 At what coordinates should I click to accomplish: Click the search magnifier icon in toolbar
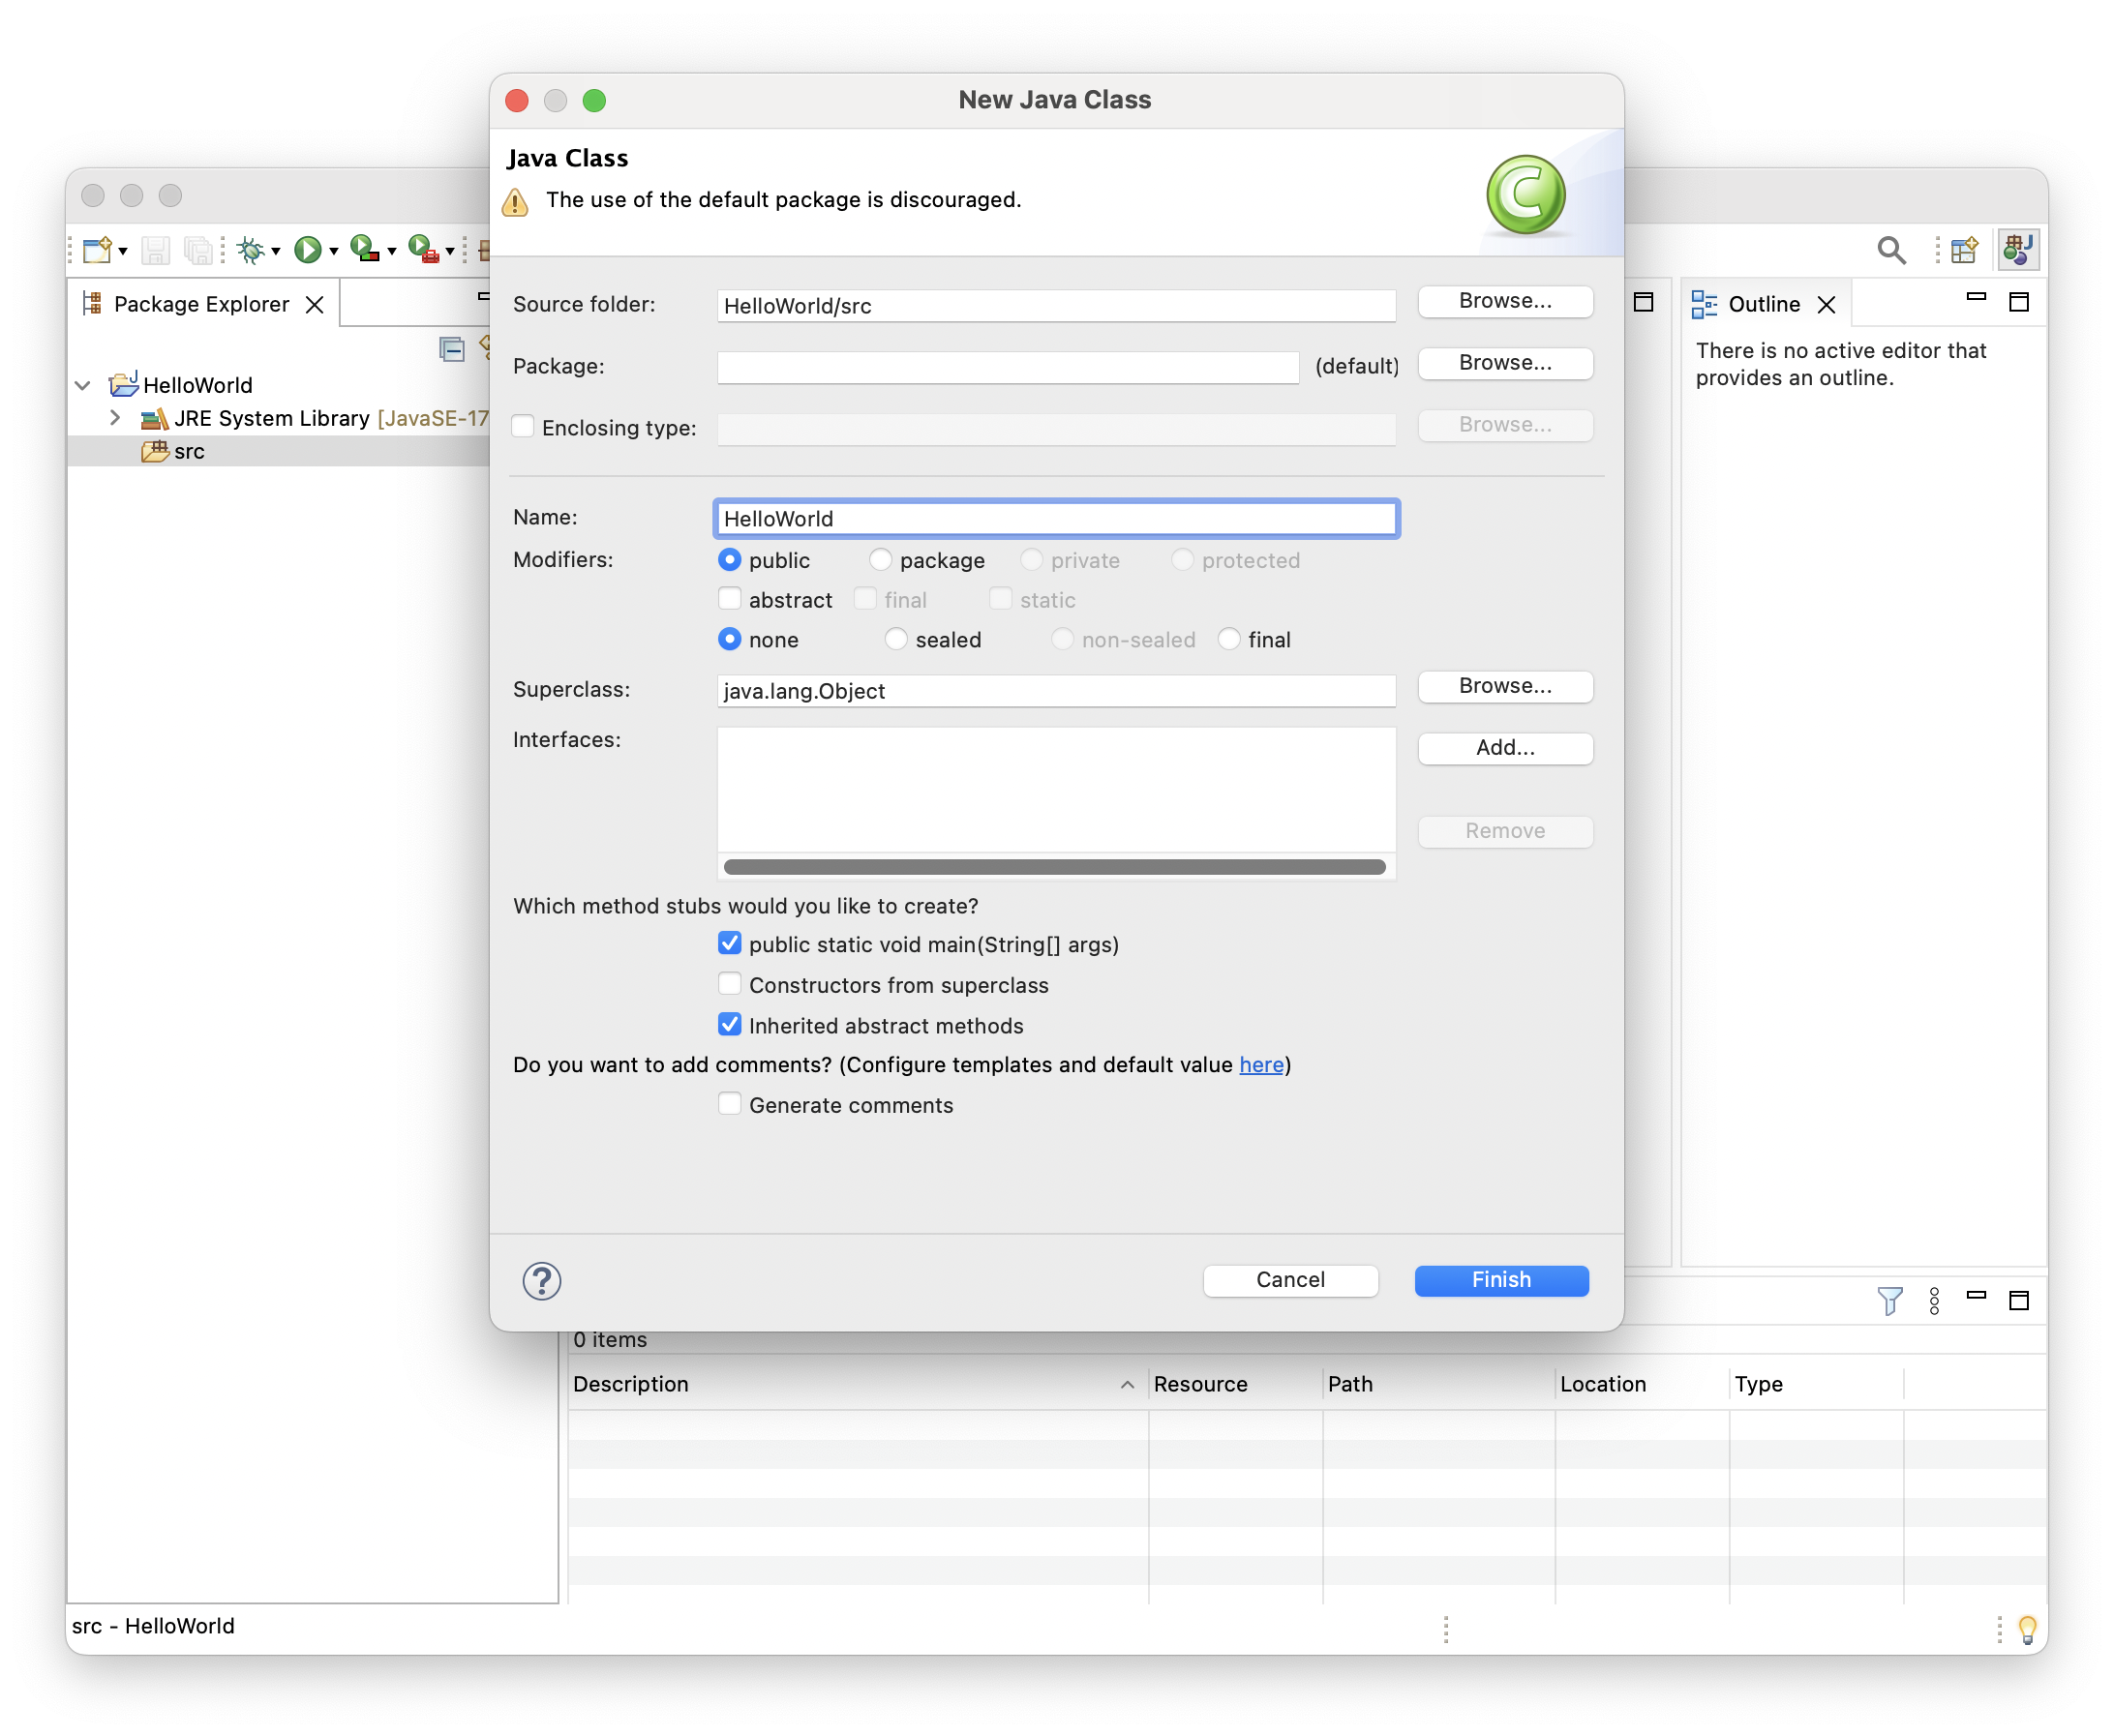[1890, 250]
